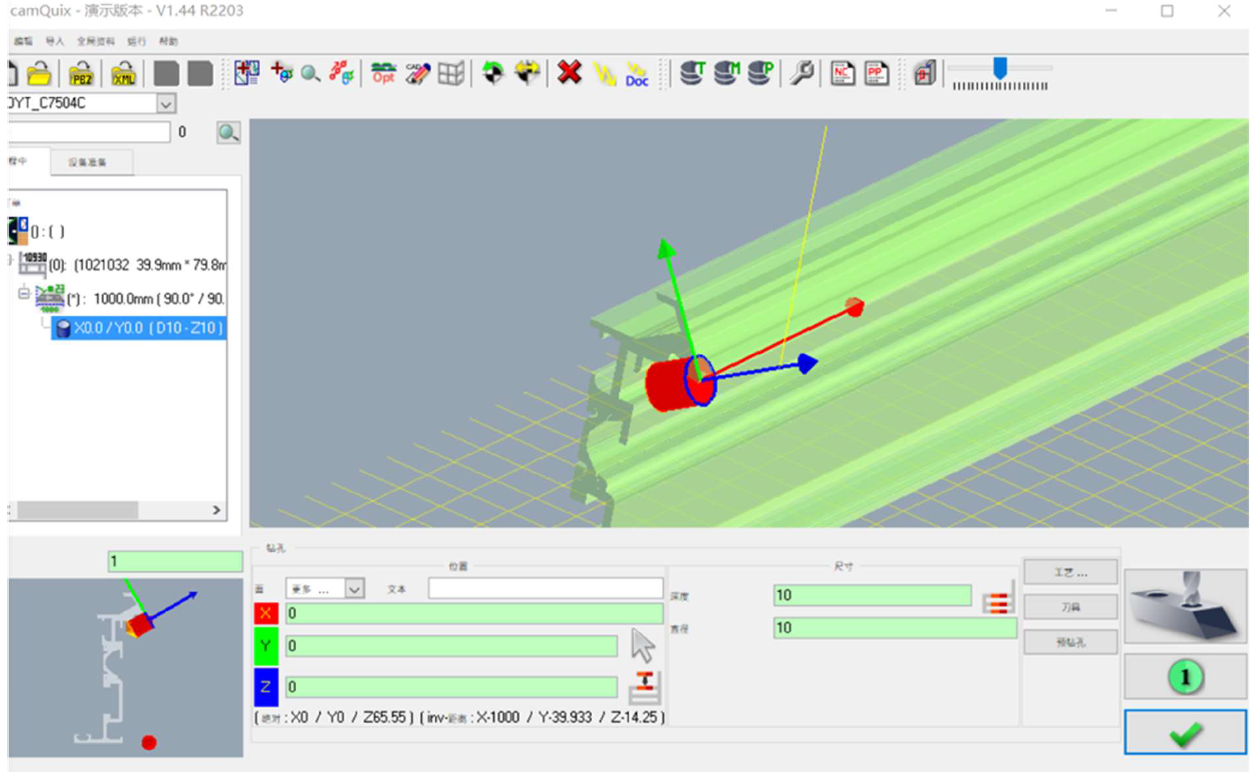Image resolution: width=1251 pixels, height=773 pixels.
Task: Click the Opt optimize toolbar icon
Action: point(383,73)
